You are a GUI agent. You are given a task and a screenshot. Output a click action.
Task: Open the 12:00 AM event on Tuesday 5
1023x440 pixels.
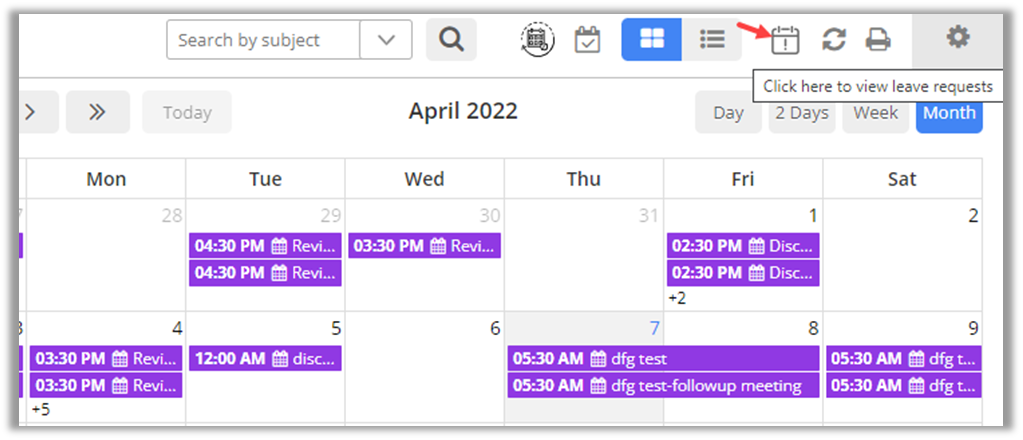tap(266, 358)
